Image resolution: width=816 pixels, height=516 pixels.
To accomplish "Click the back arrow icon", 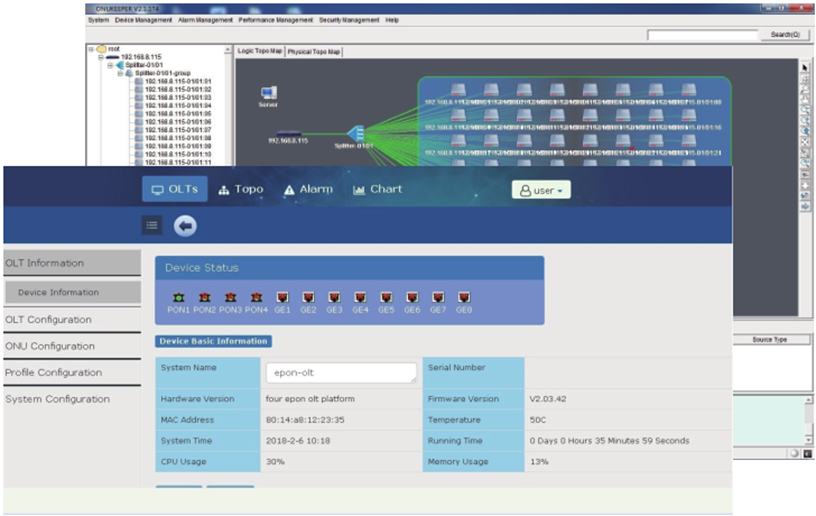I will pyautogui.click(x=185, y=226).
